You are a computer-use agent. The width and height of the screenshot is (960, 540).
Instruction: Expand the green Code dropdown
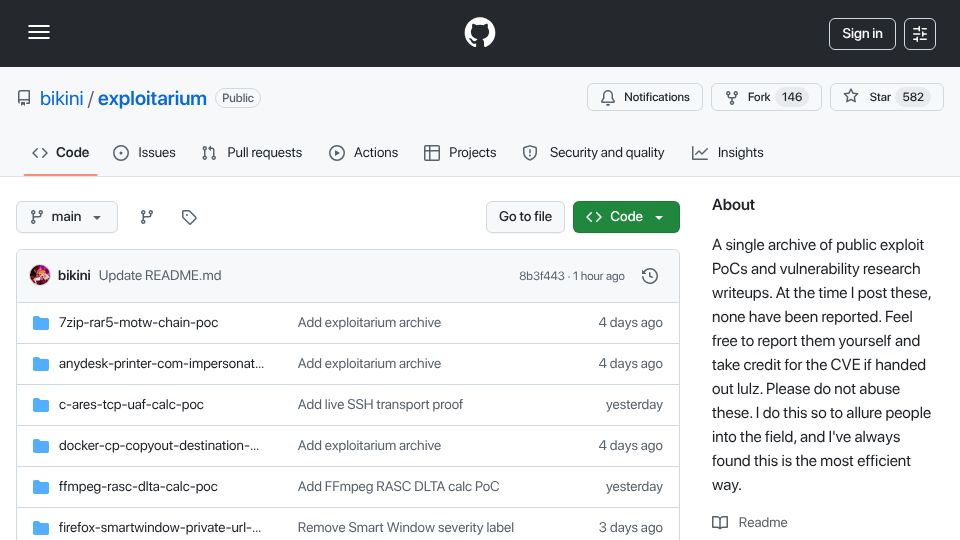tap(626, 217)
